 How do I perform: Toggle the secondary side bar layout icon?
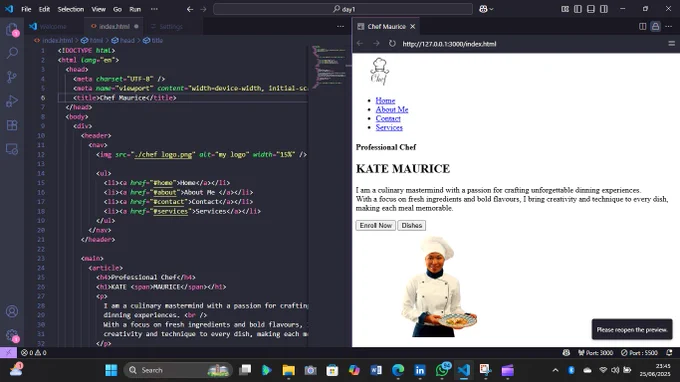click(x=604, y=9)
